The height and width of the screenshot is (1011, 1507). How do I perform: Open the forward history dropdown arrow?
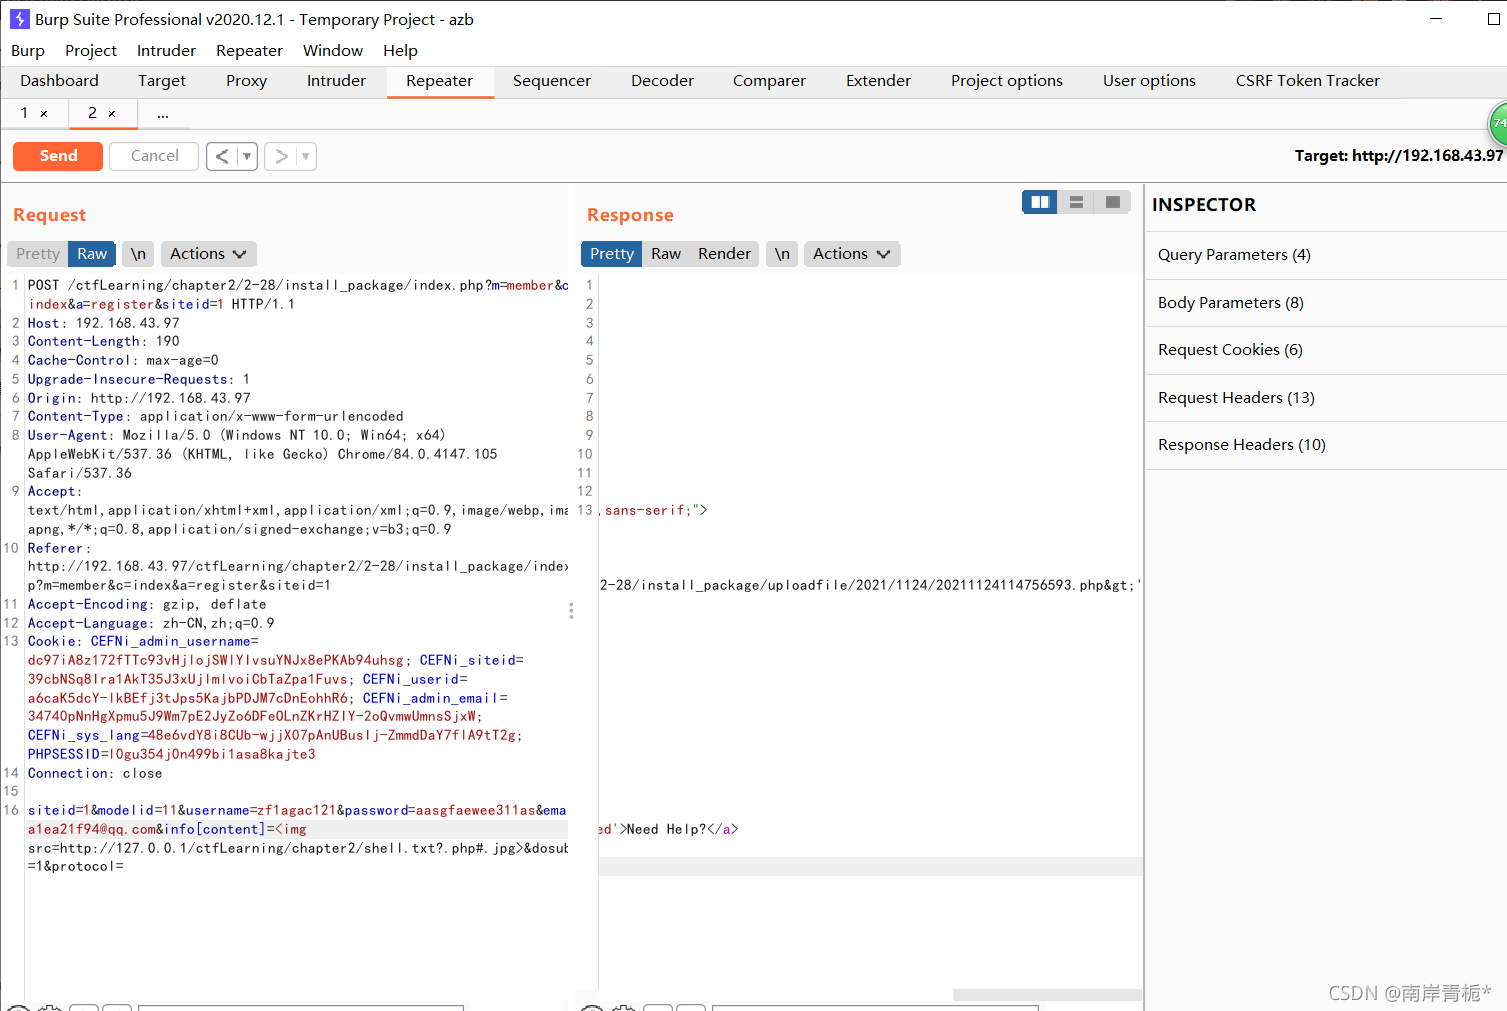pyautogui.click(x=306, y=156)
